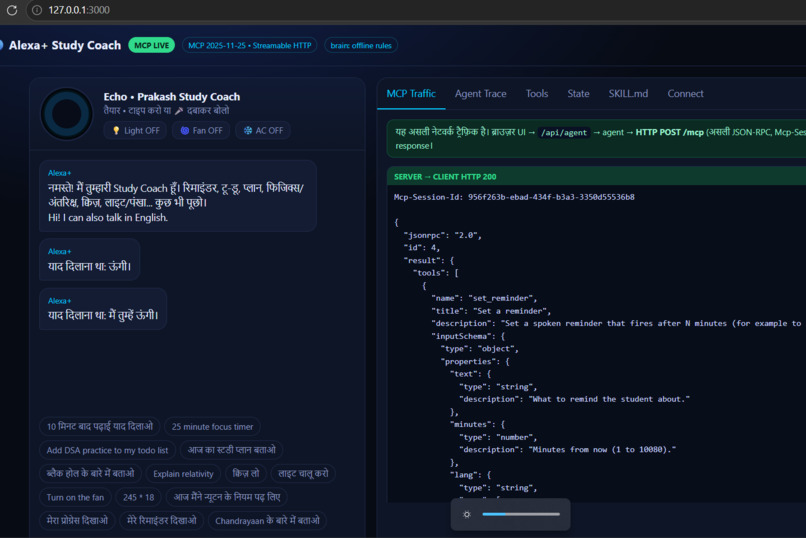Click the 'आज का स्टडी प्लान बताओ' chip
The height and width of the screenshot is (538, 806).
[x=231, y=450]
